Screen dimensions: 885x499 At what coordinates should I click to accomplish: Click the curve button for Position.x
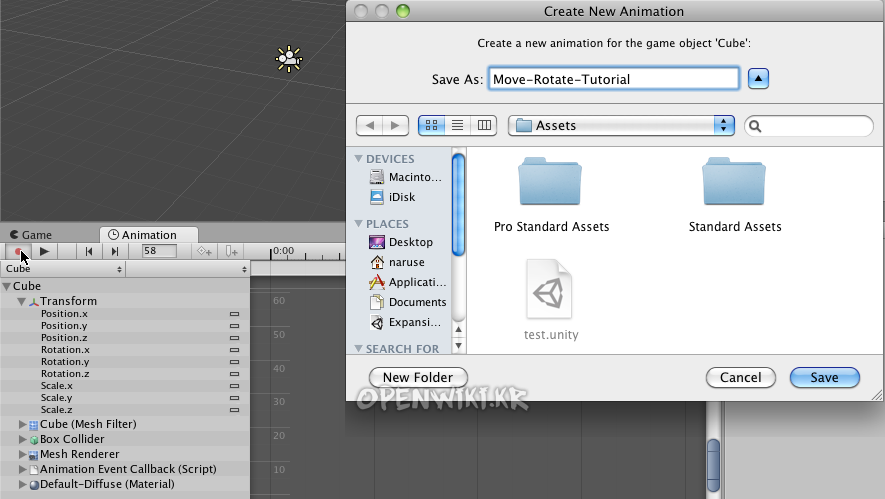click(x=234, y=314)
